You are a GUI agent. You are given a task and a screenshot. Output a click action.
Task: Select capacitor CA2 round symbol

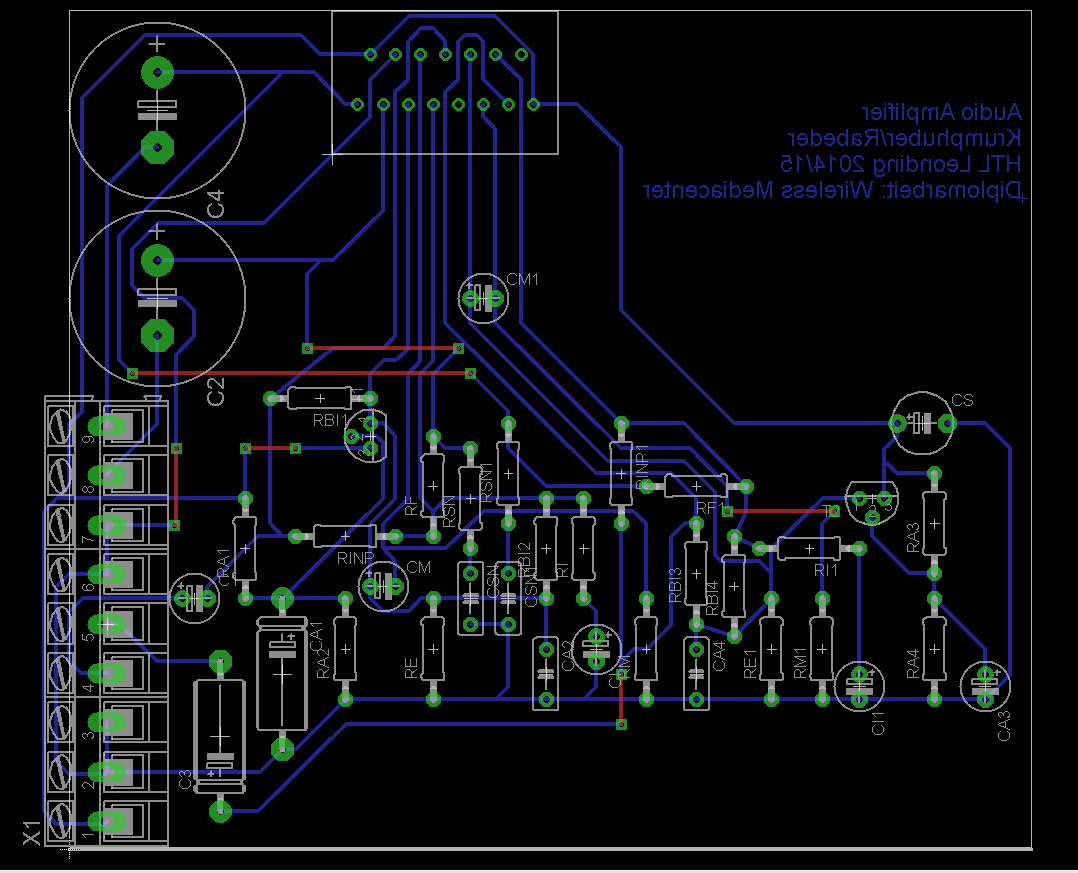(x=596, y=649)
